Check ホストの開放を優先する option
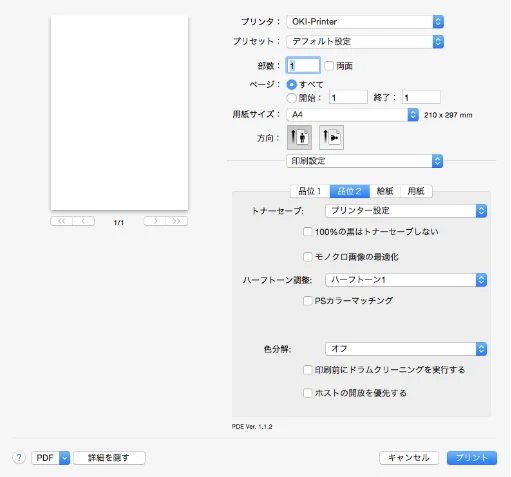 pos(307,393)
